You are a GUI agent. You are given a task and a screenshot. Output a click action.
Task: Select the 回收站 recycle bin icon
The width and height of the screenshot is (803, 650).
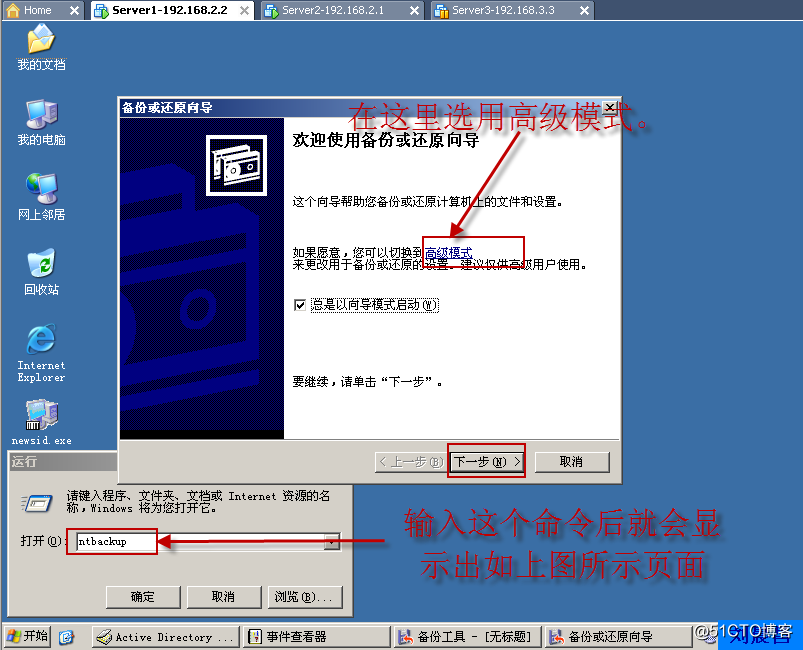point(41,272)
